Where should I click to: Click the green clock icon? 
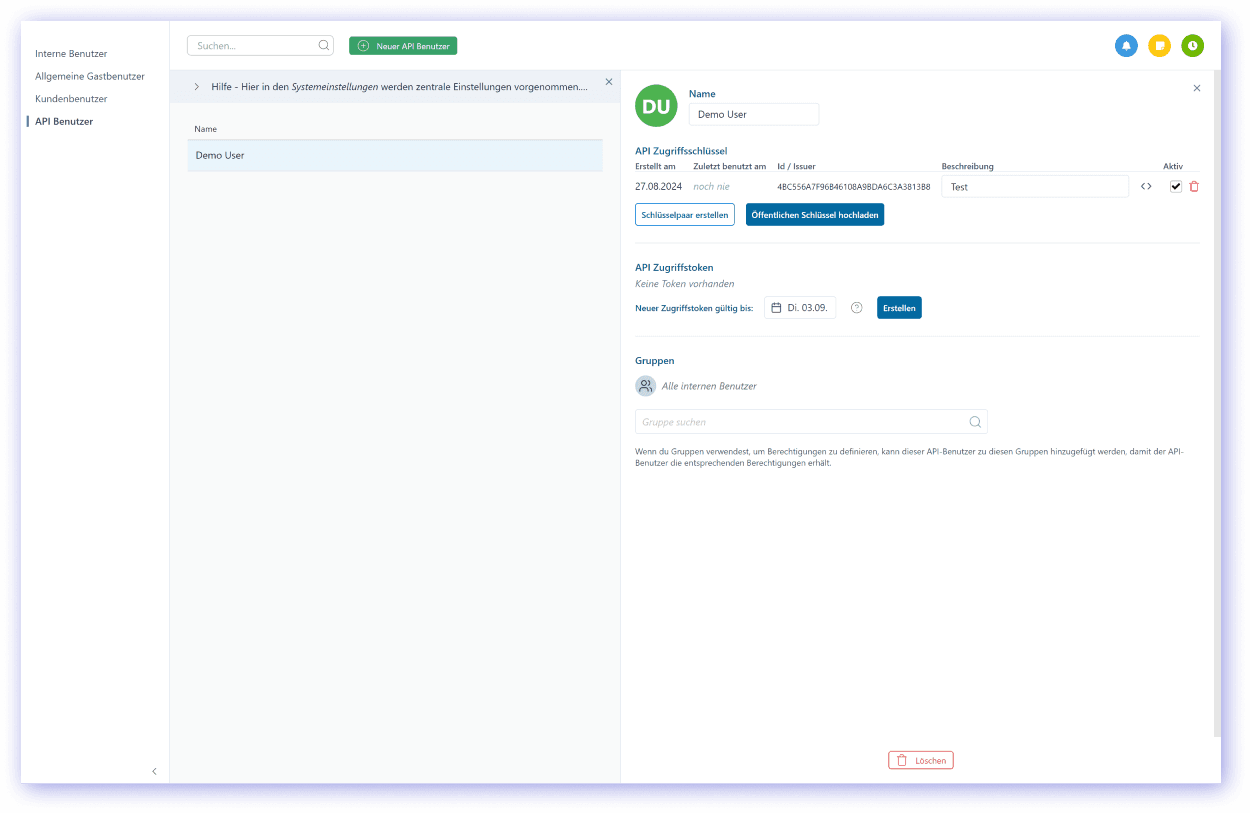click(x=1192, y=46)
